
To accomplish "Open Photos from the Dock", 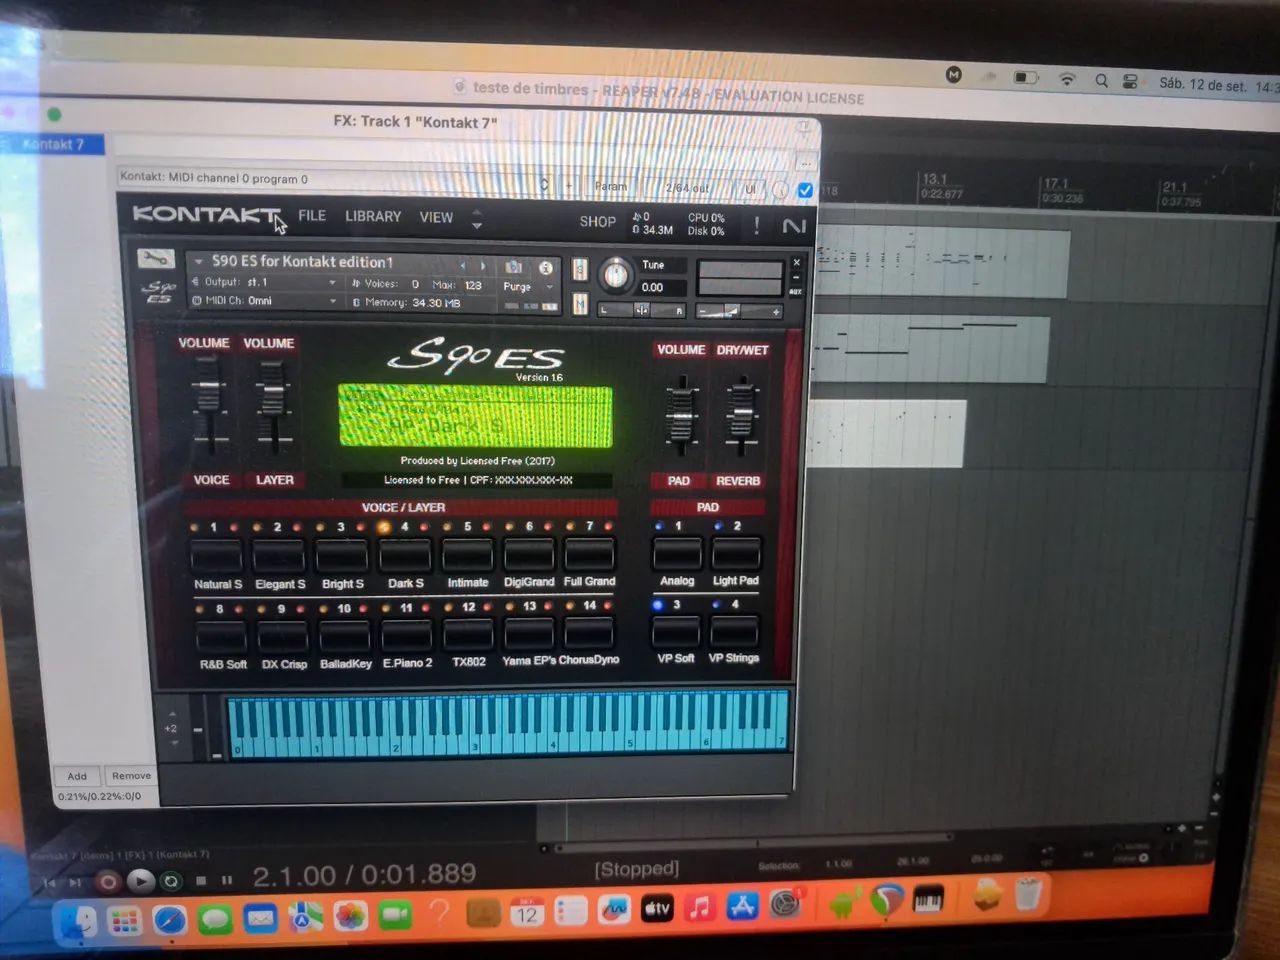I will 350,916.
